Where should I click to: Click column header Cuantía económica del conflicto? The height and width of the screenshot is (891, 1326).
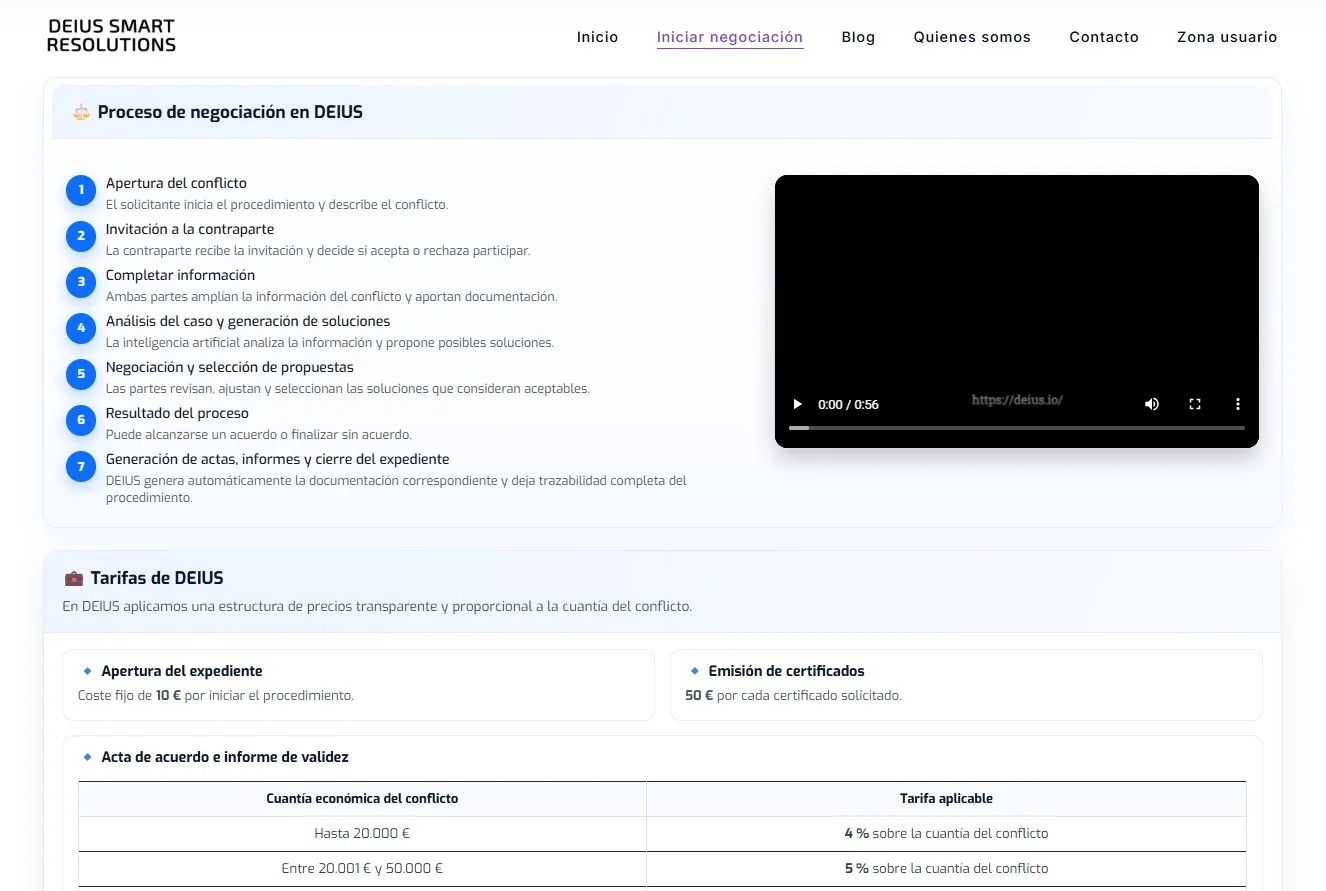point(362,798)
